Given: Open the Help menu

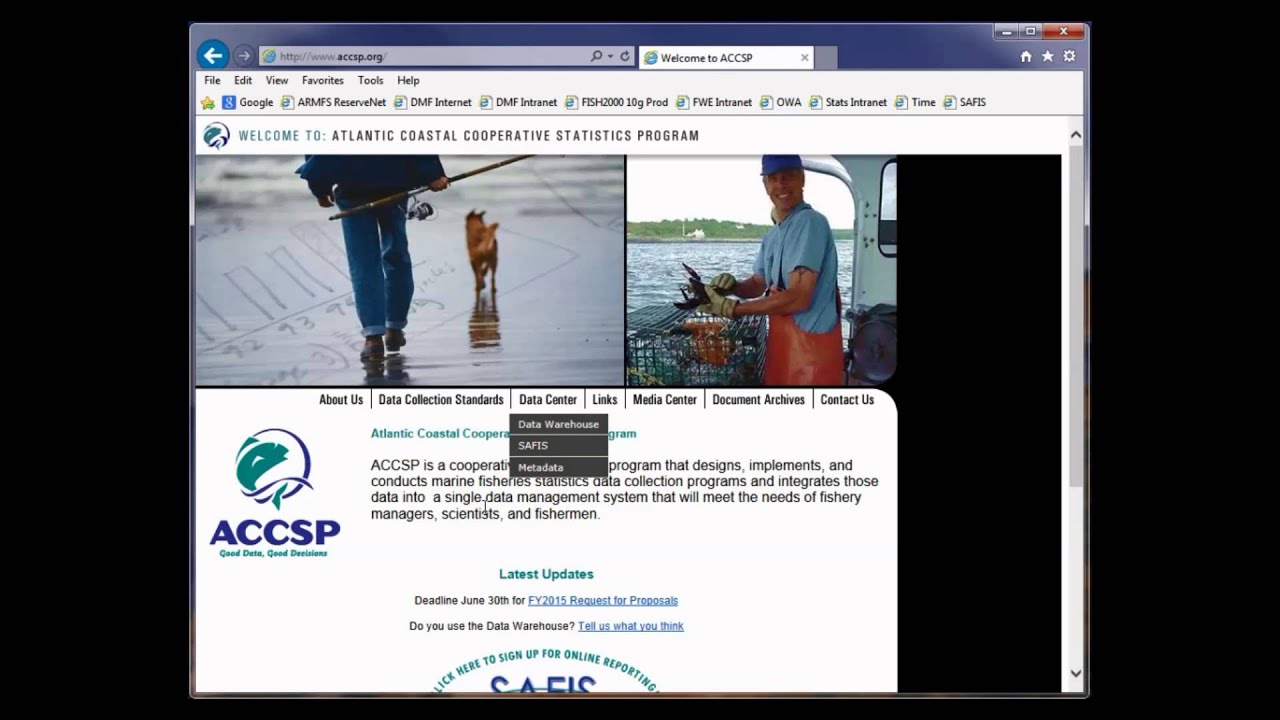Looking at the screenshot, I should click(x=408, y=80).
